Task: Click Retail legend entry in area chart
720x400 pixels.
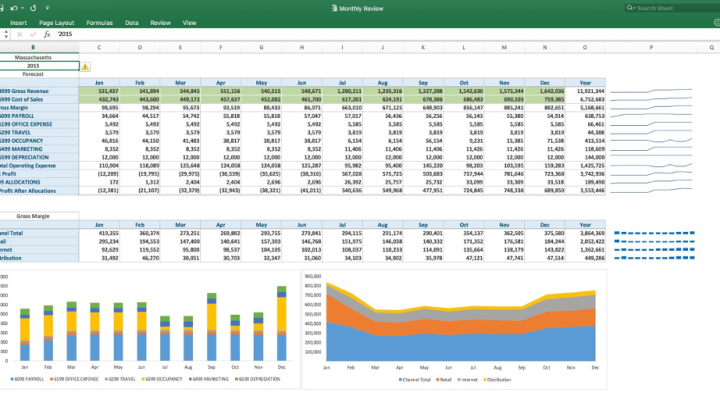Action: point(444,380)
